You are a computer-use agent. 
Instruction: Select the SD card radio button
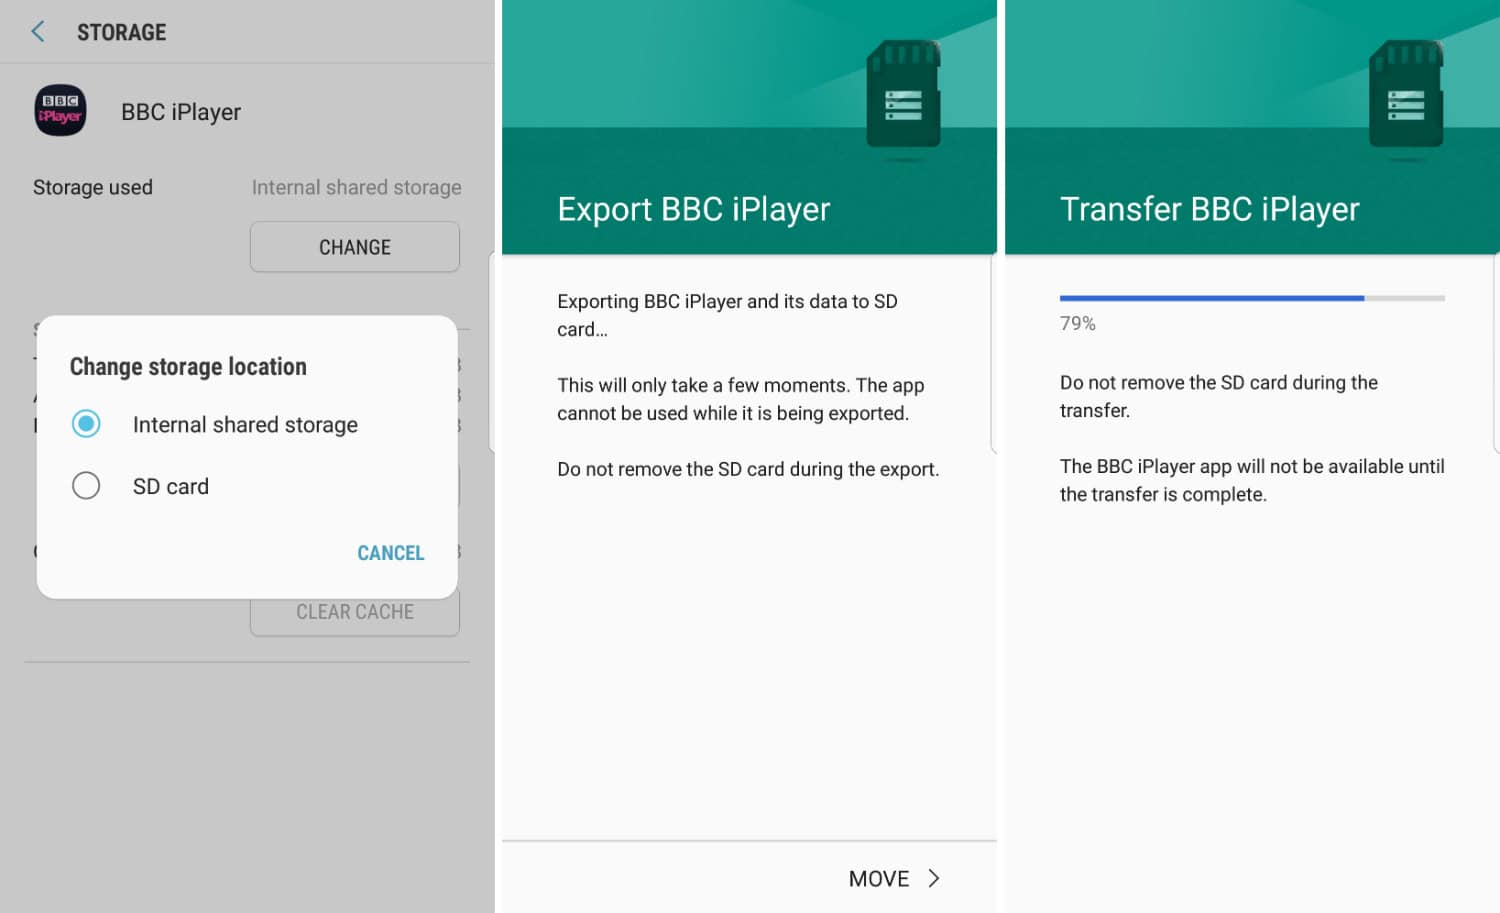[x=86, y=486]
